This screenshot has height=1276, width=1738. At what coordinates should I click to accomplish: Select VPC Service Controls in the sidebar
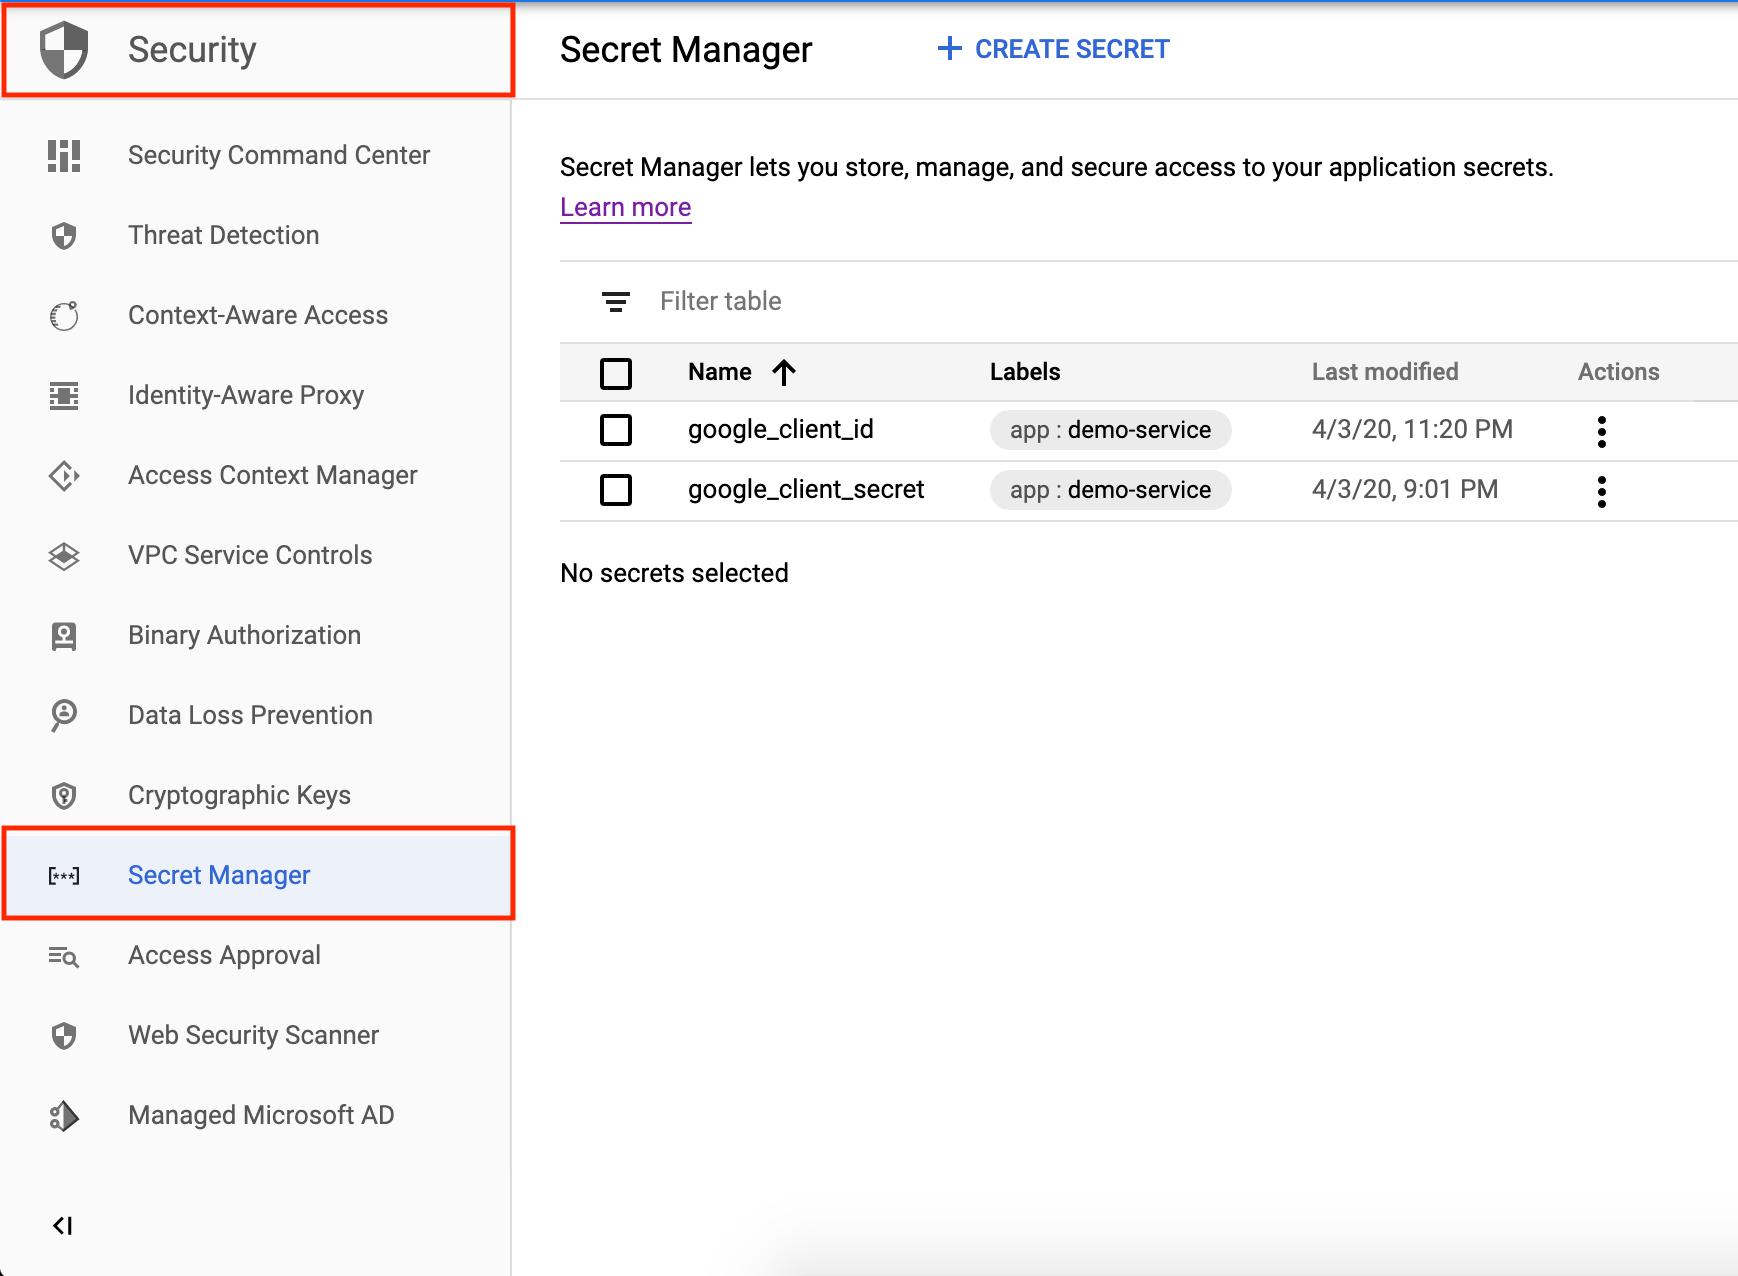(x=250, y=555)
